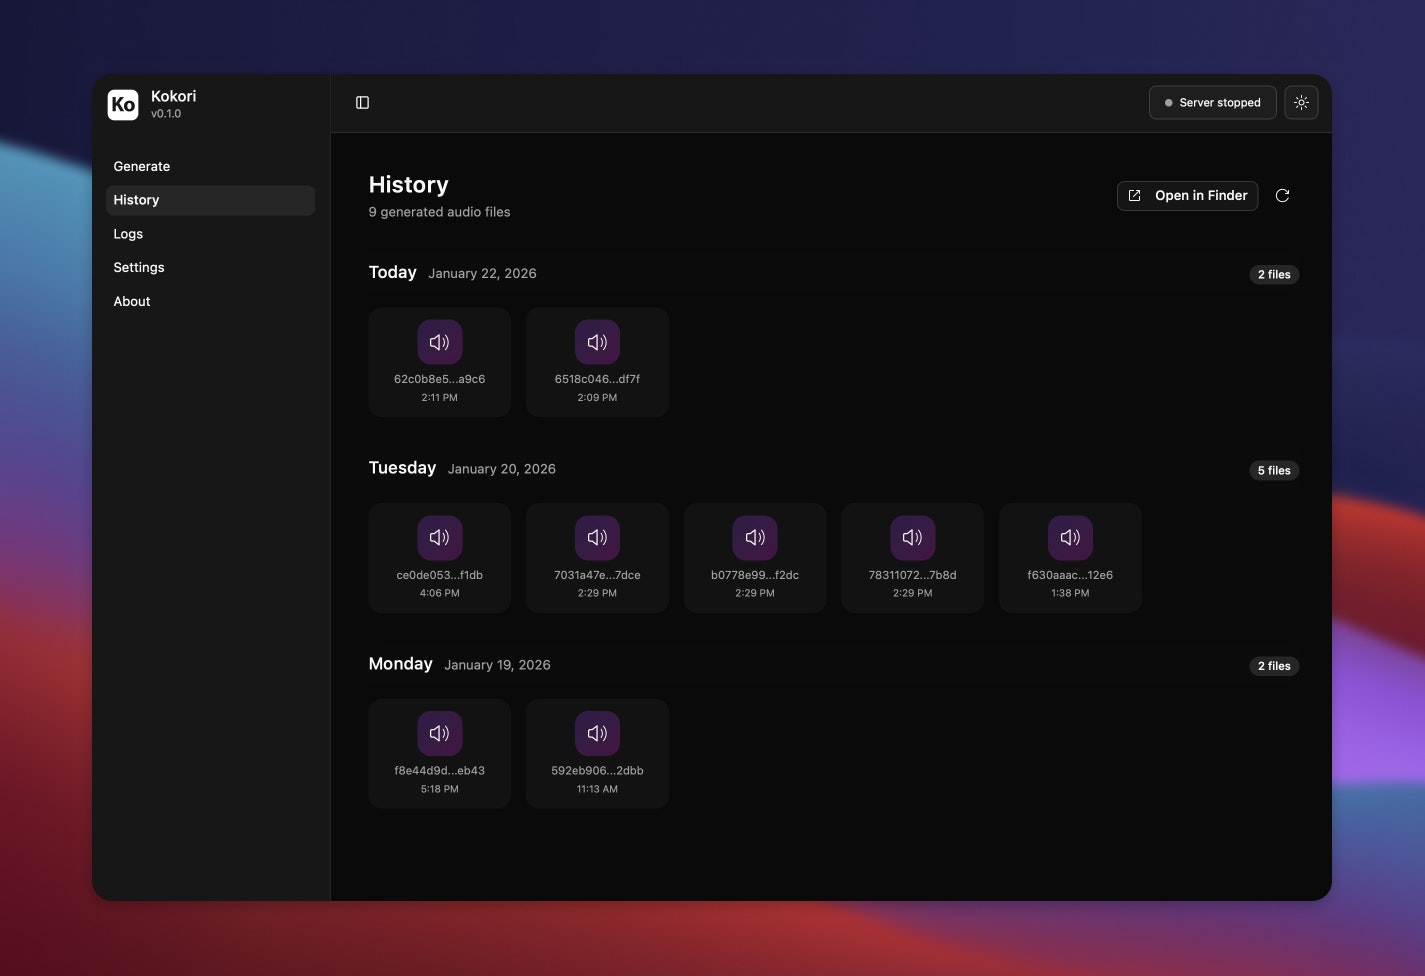Screen dimensions: 1425x976
Task: Click the 2:11 PM timestamp
Action: point(440,398)
